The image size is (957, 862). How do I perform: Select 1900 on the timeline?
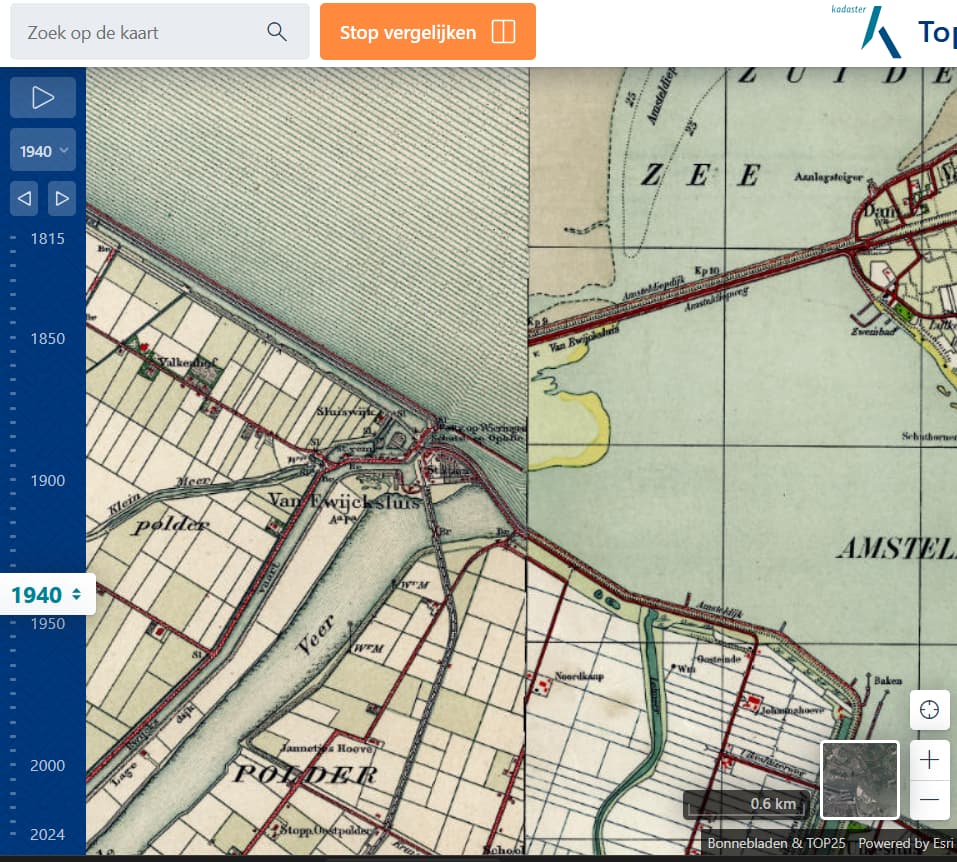[47, 480]
